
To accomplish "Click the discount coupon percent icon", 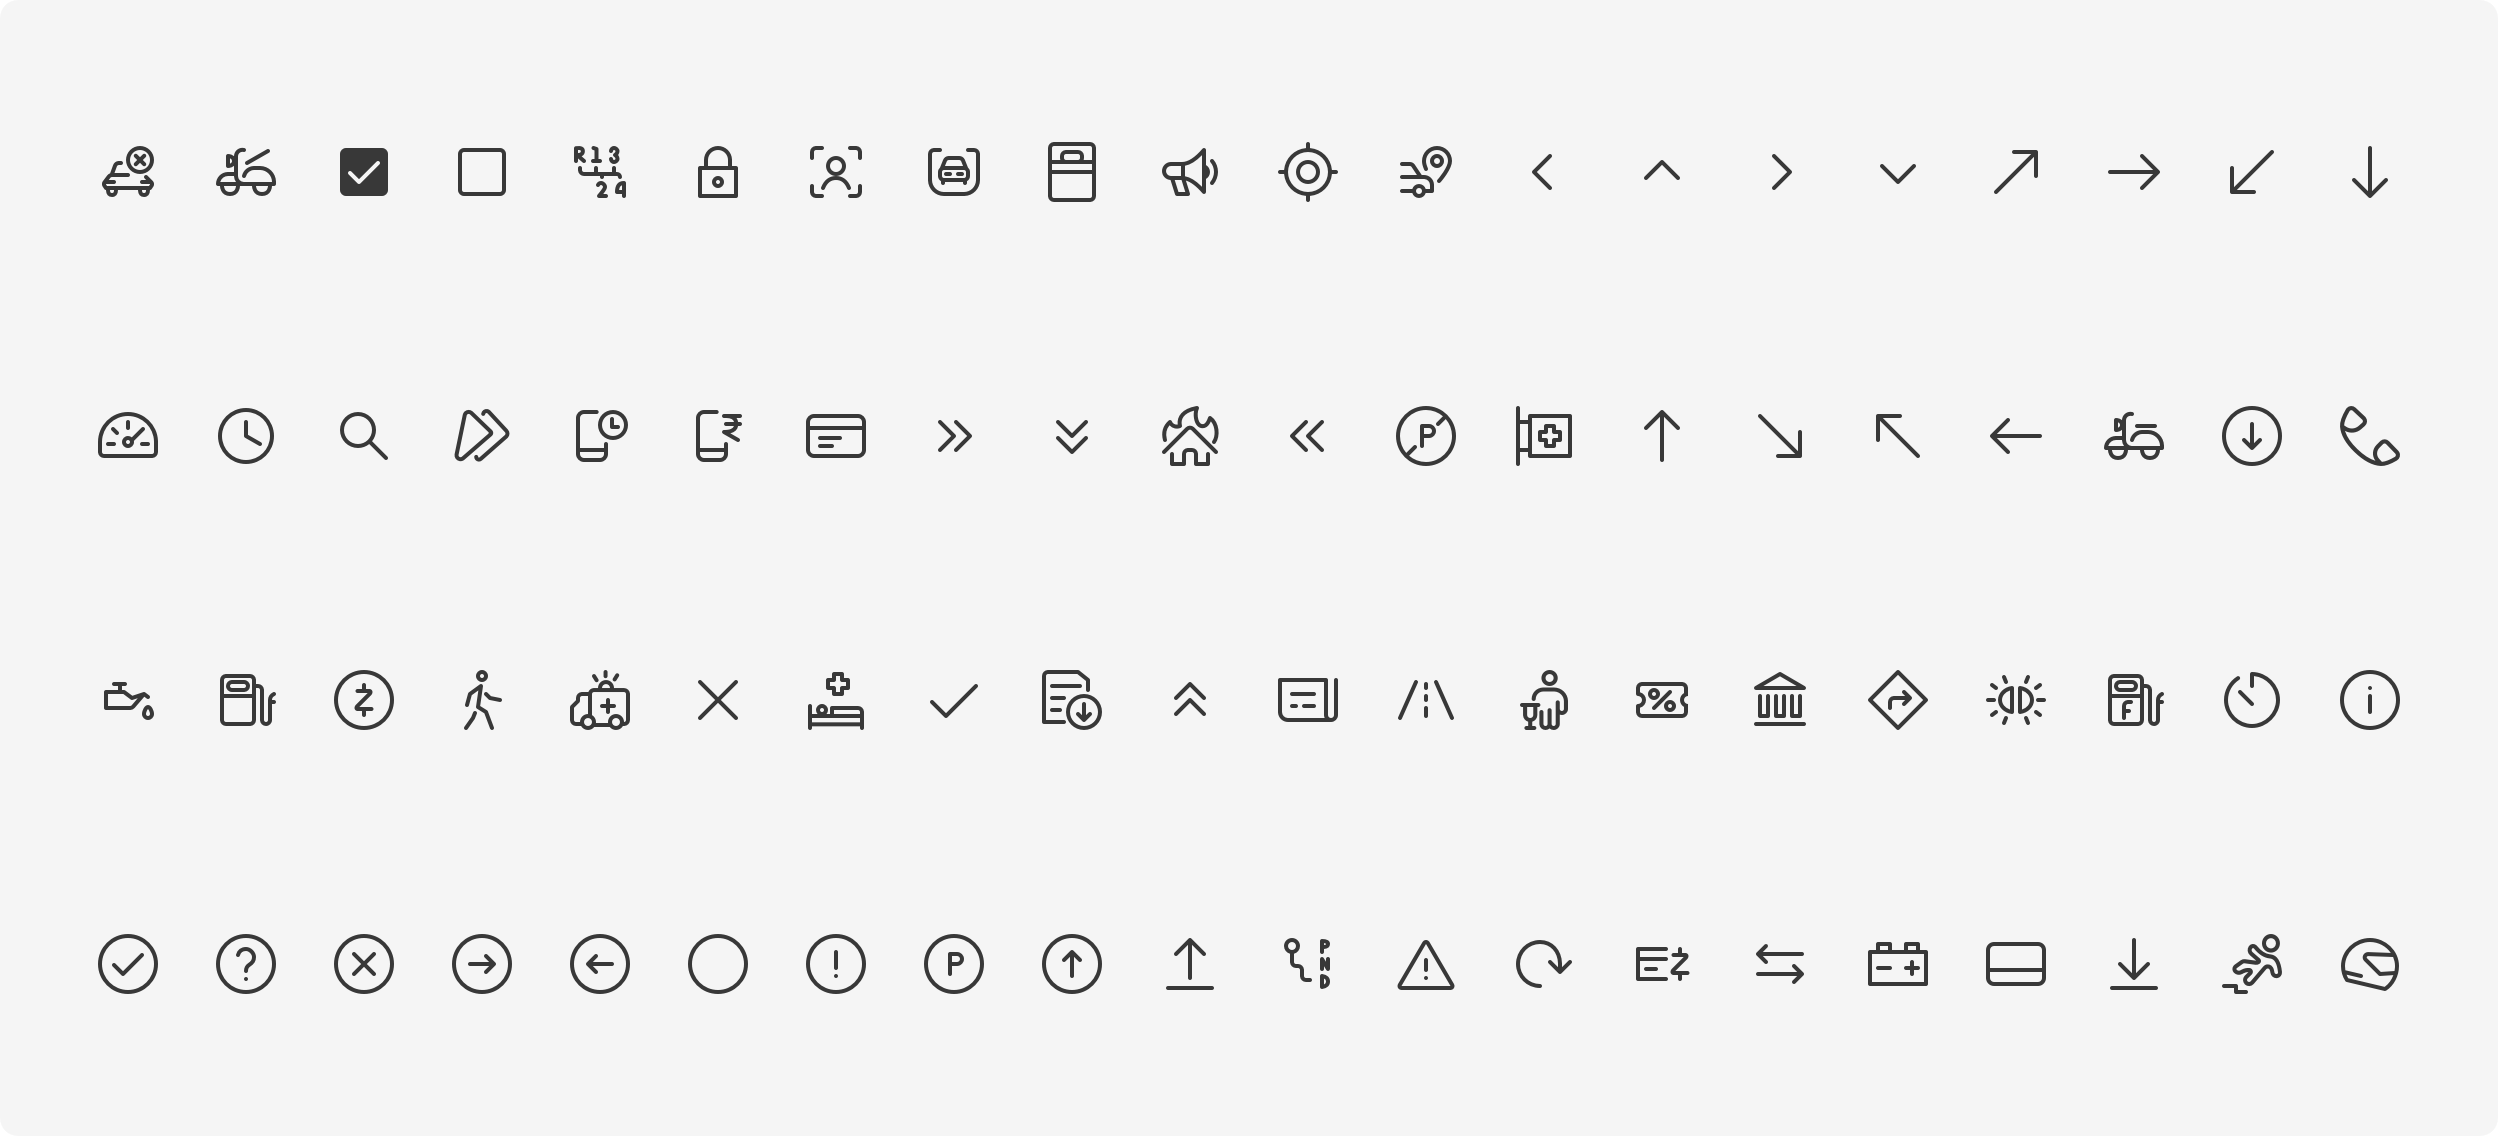I will 1661,700.
